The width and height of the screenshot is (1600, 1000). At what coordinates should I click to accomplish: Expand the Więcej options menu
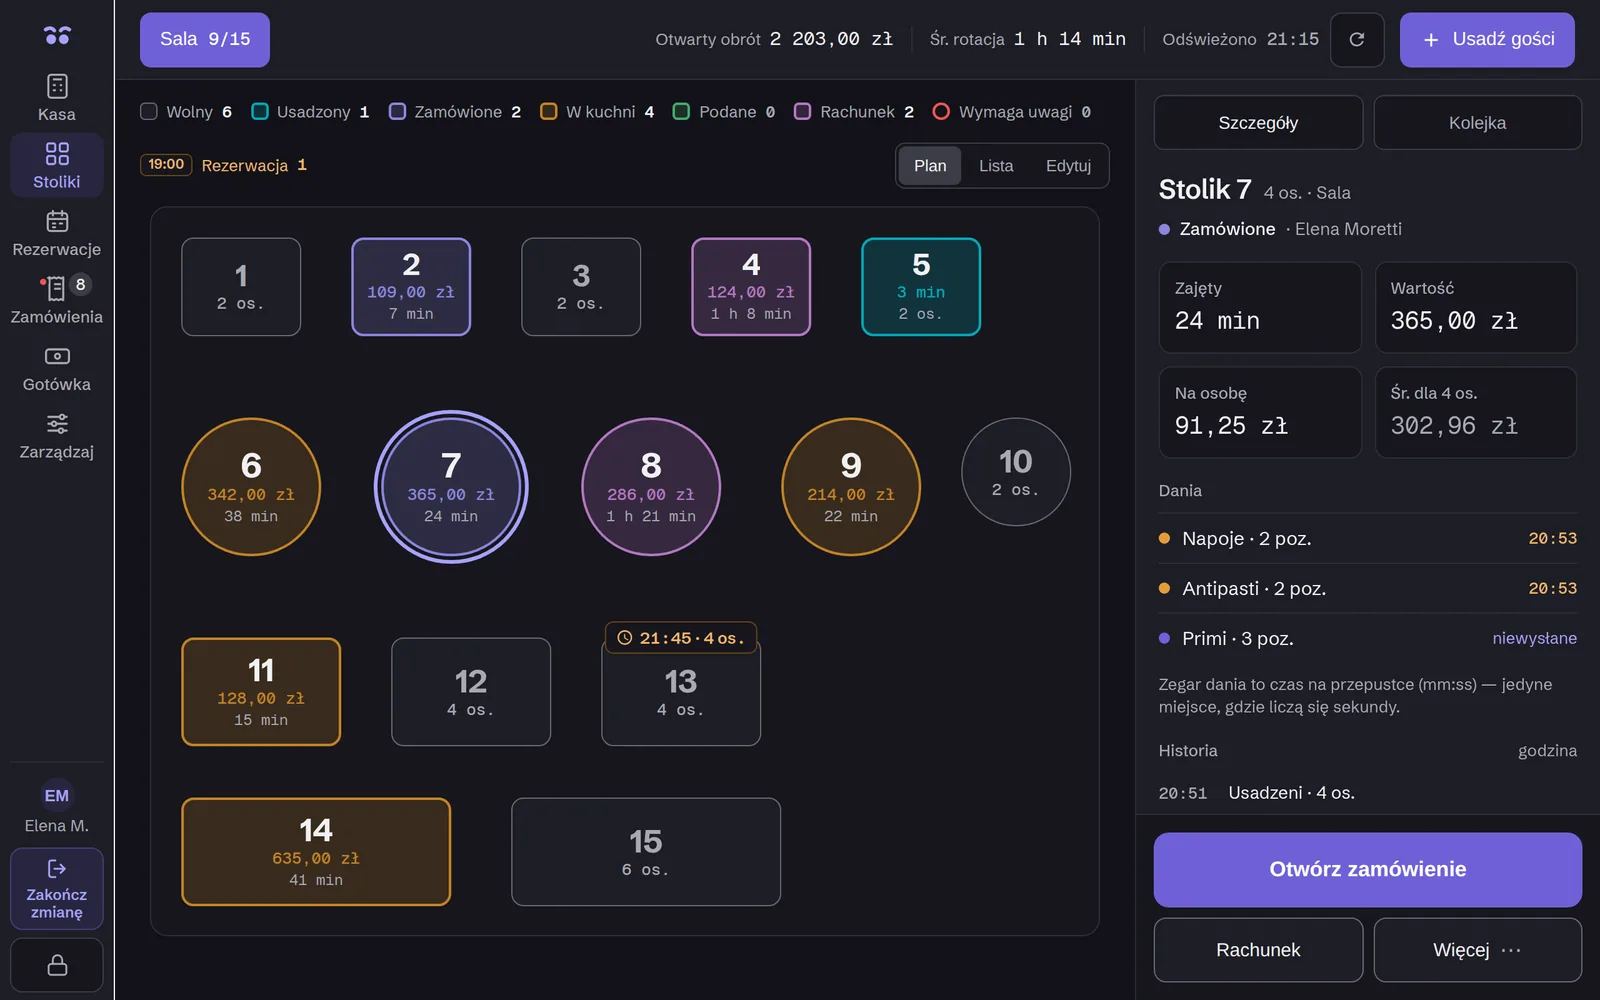(1477, 950)
